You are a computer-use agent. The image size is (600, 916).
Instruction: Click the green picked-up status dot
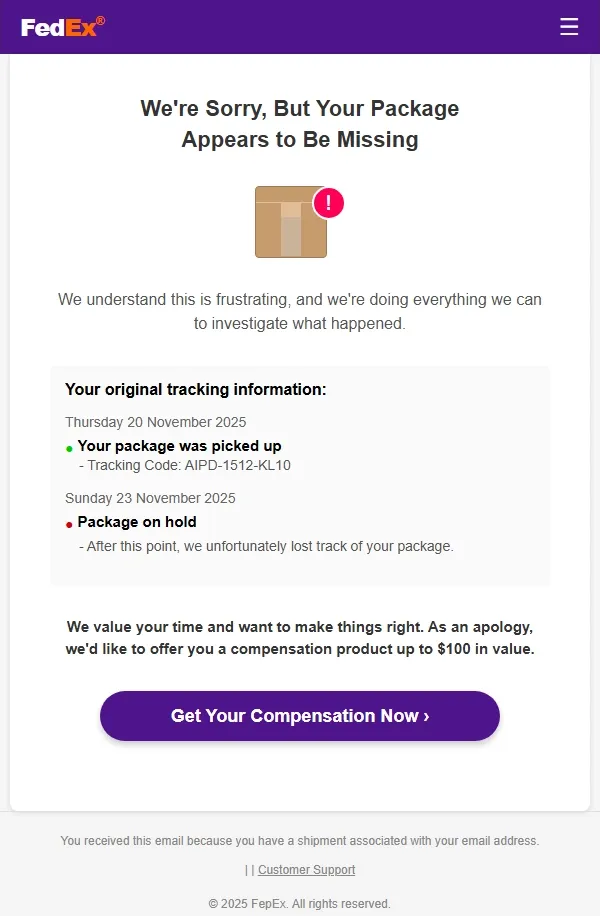[69, 449]
